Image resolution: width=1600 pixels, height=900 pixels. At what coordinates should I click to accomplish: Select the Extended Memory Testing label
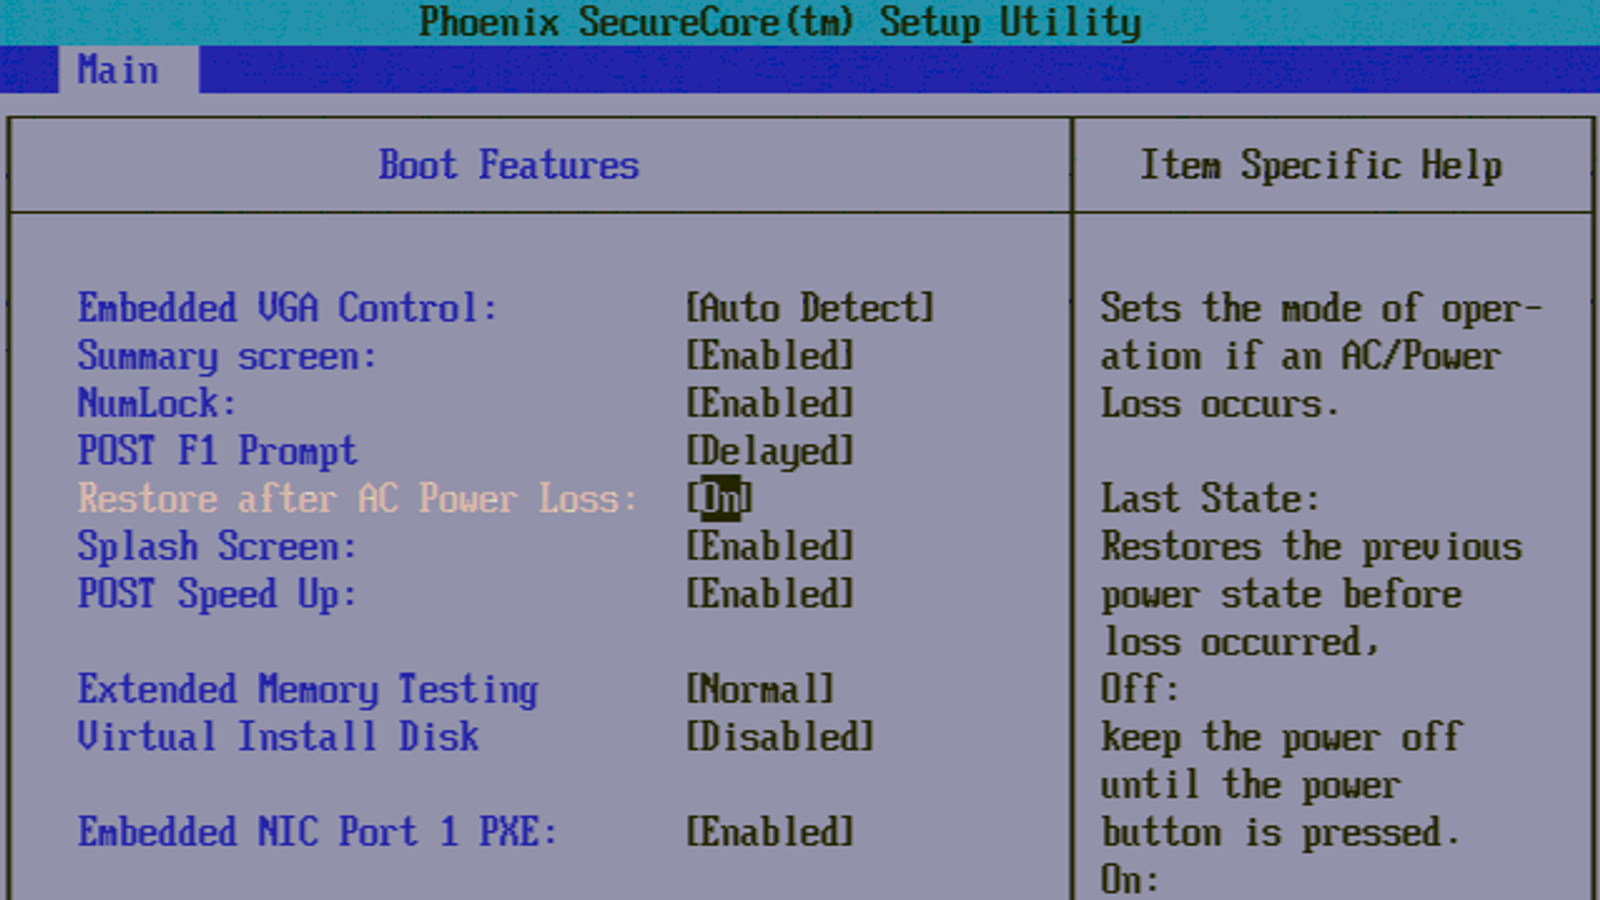point(308,689)
